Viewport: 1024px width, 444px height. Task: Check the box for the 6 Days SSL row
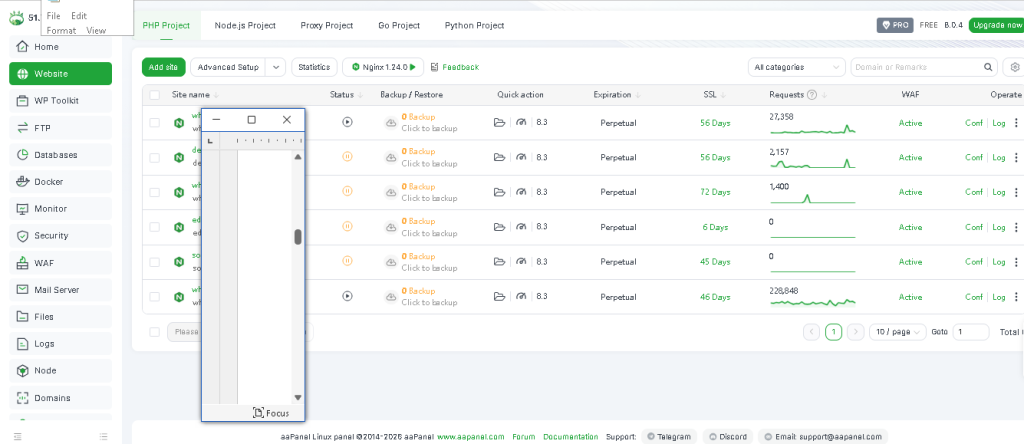[x=154, y=227]
